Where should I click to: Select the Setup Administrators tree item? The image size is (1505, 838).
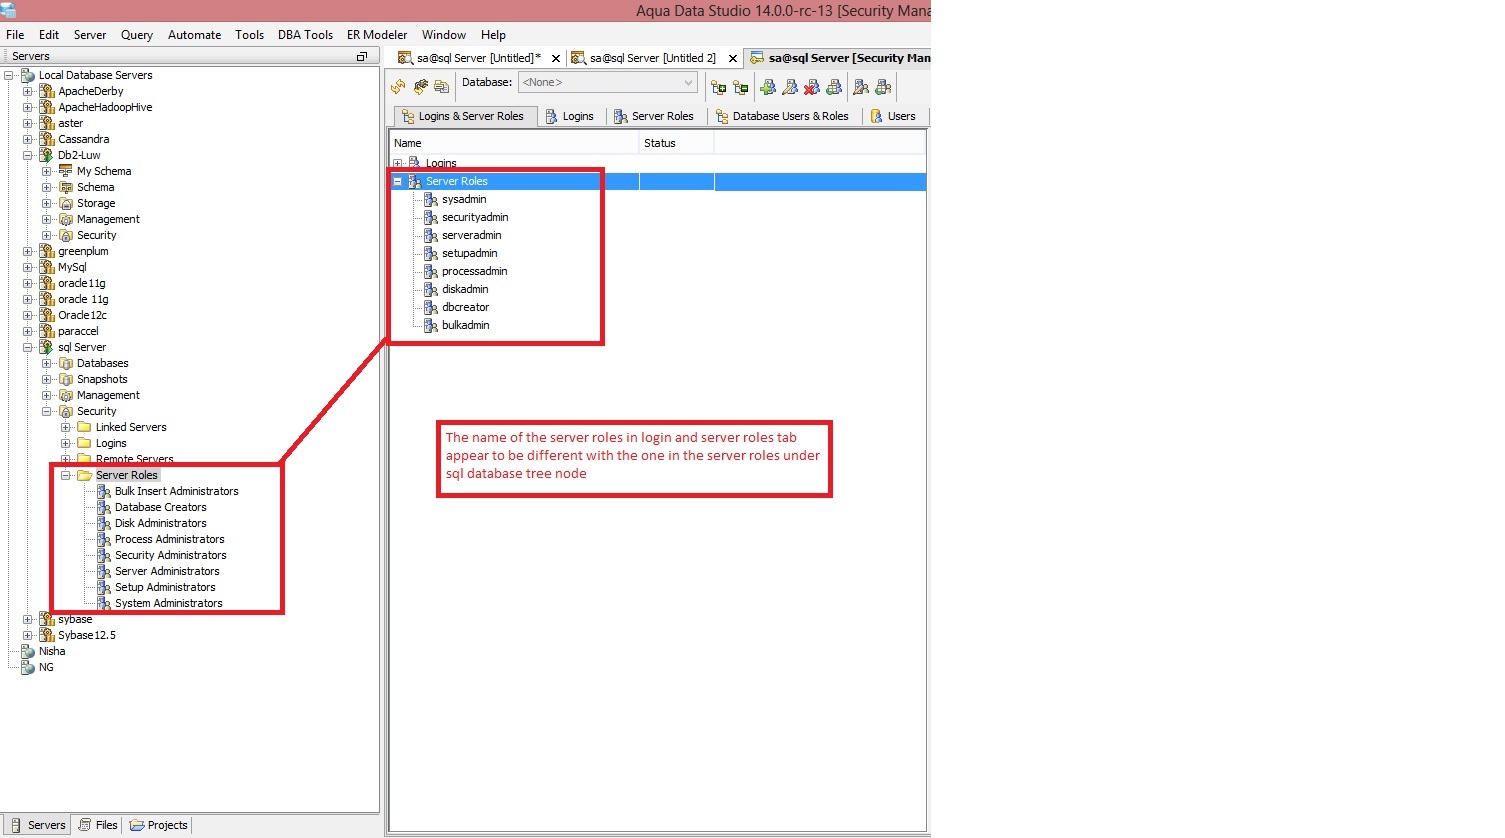165,587
